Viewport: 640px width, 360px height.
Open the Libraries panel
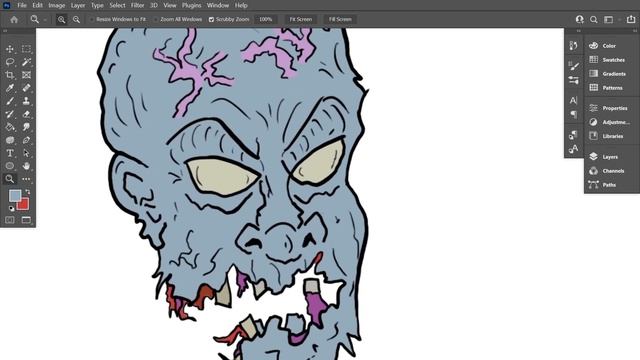612,136
